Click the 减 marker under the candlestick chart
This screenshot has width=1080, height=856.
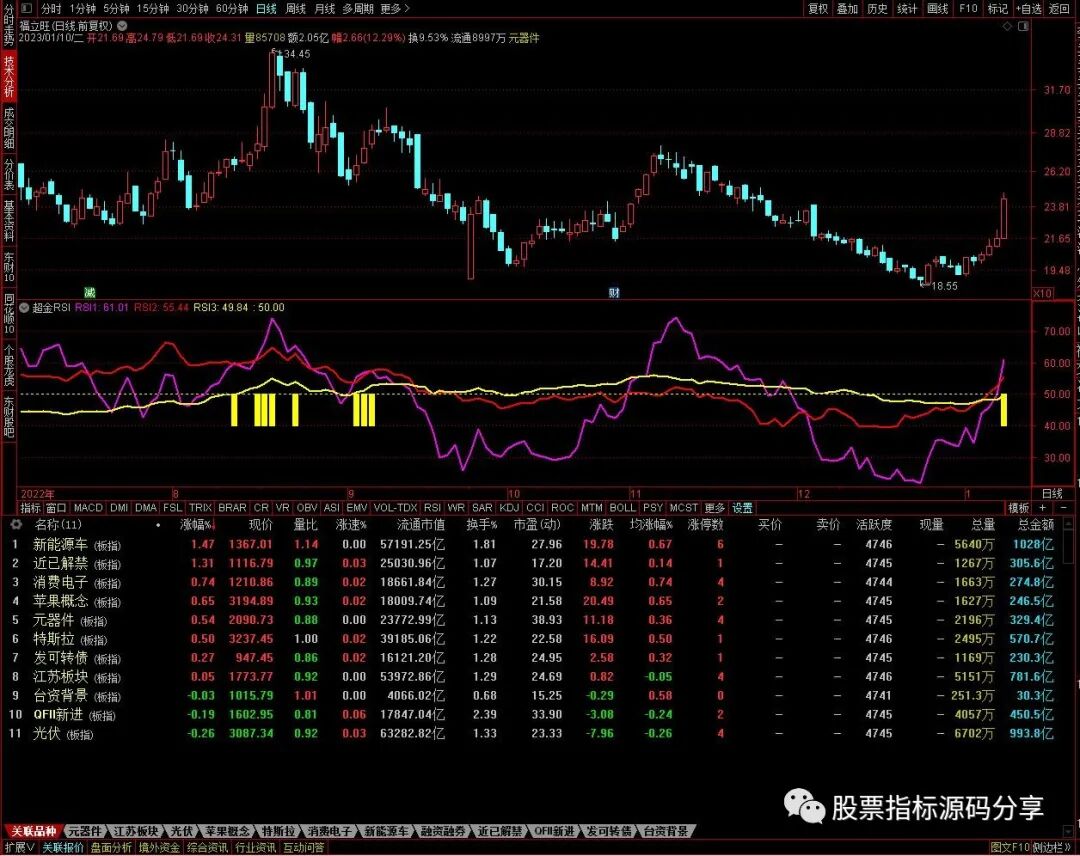pos(90,293)
